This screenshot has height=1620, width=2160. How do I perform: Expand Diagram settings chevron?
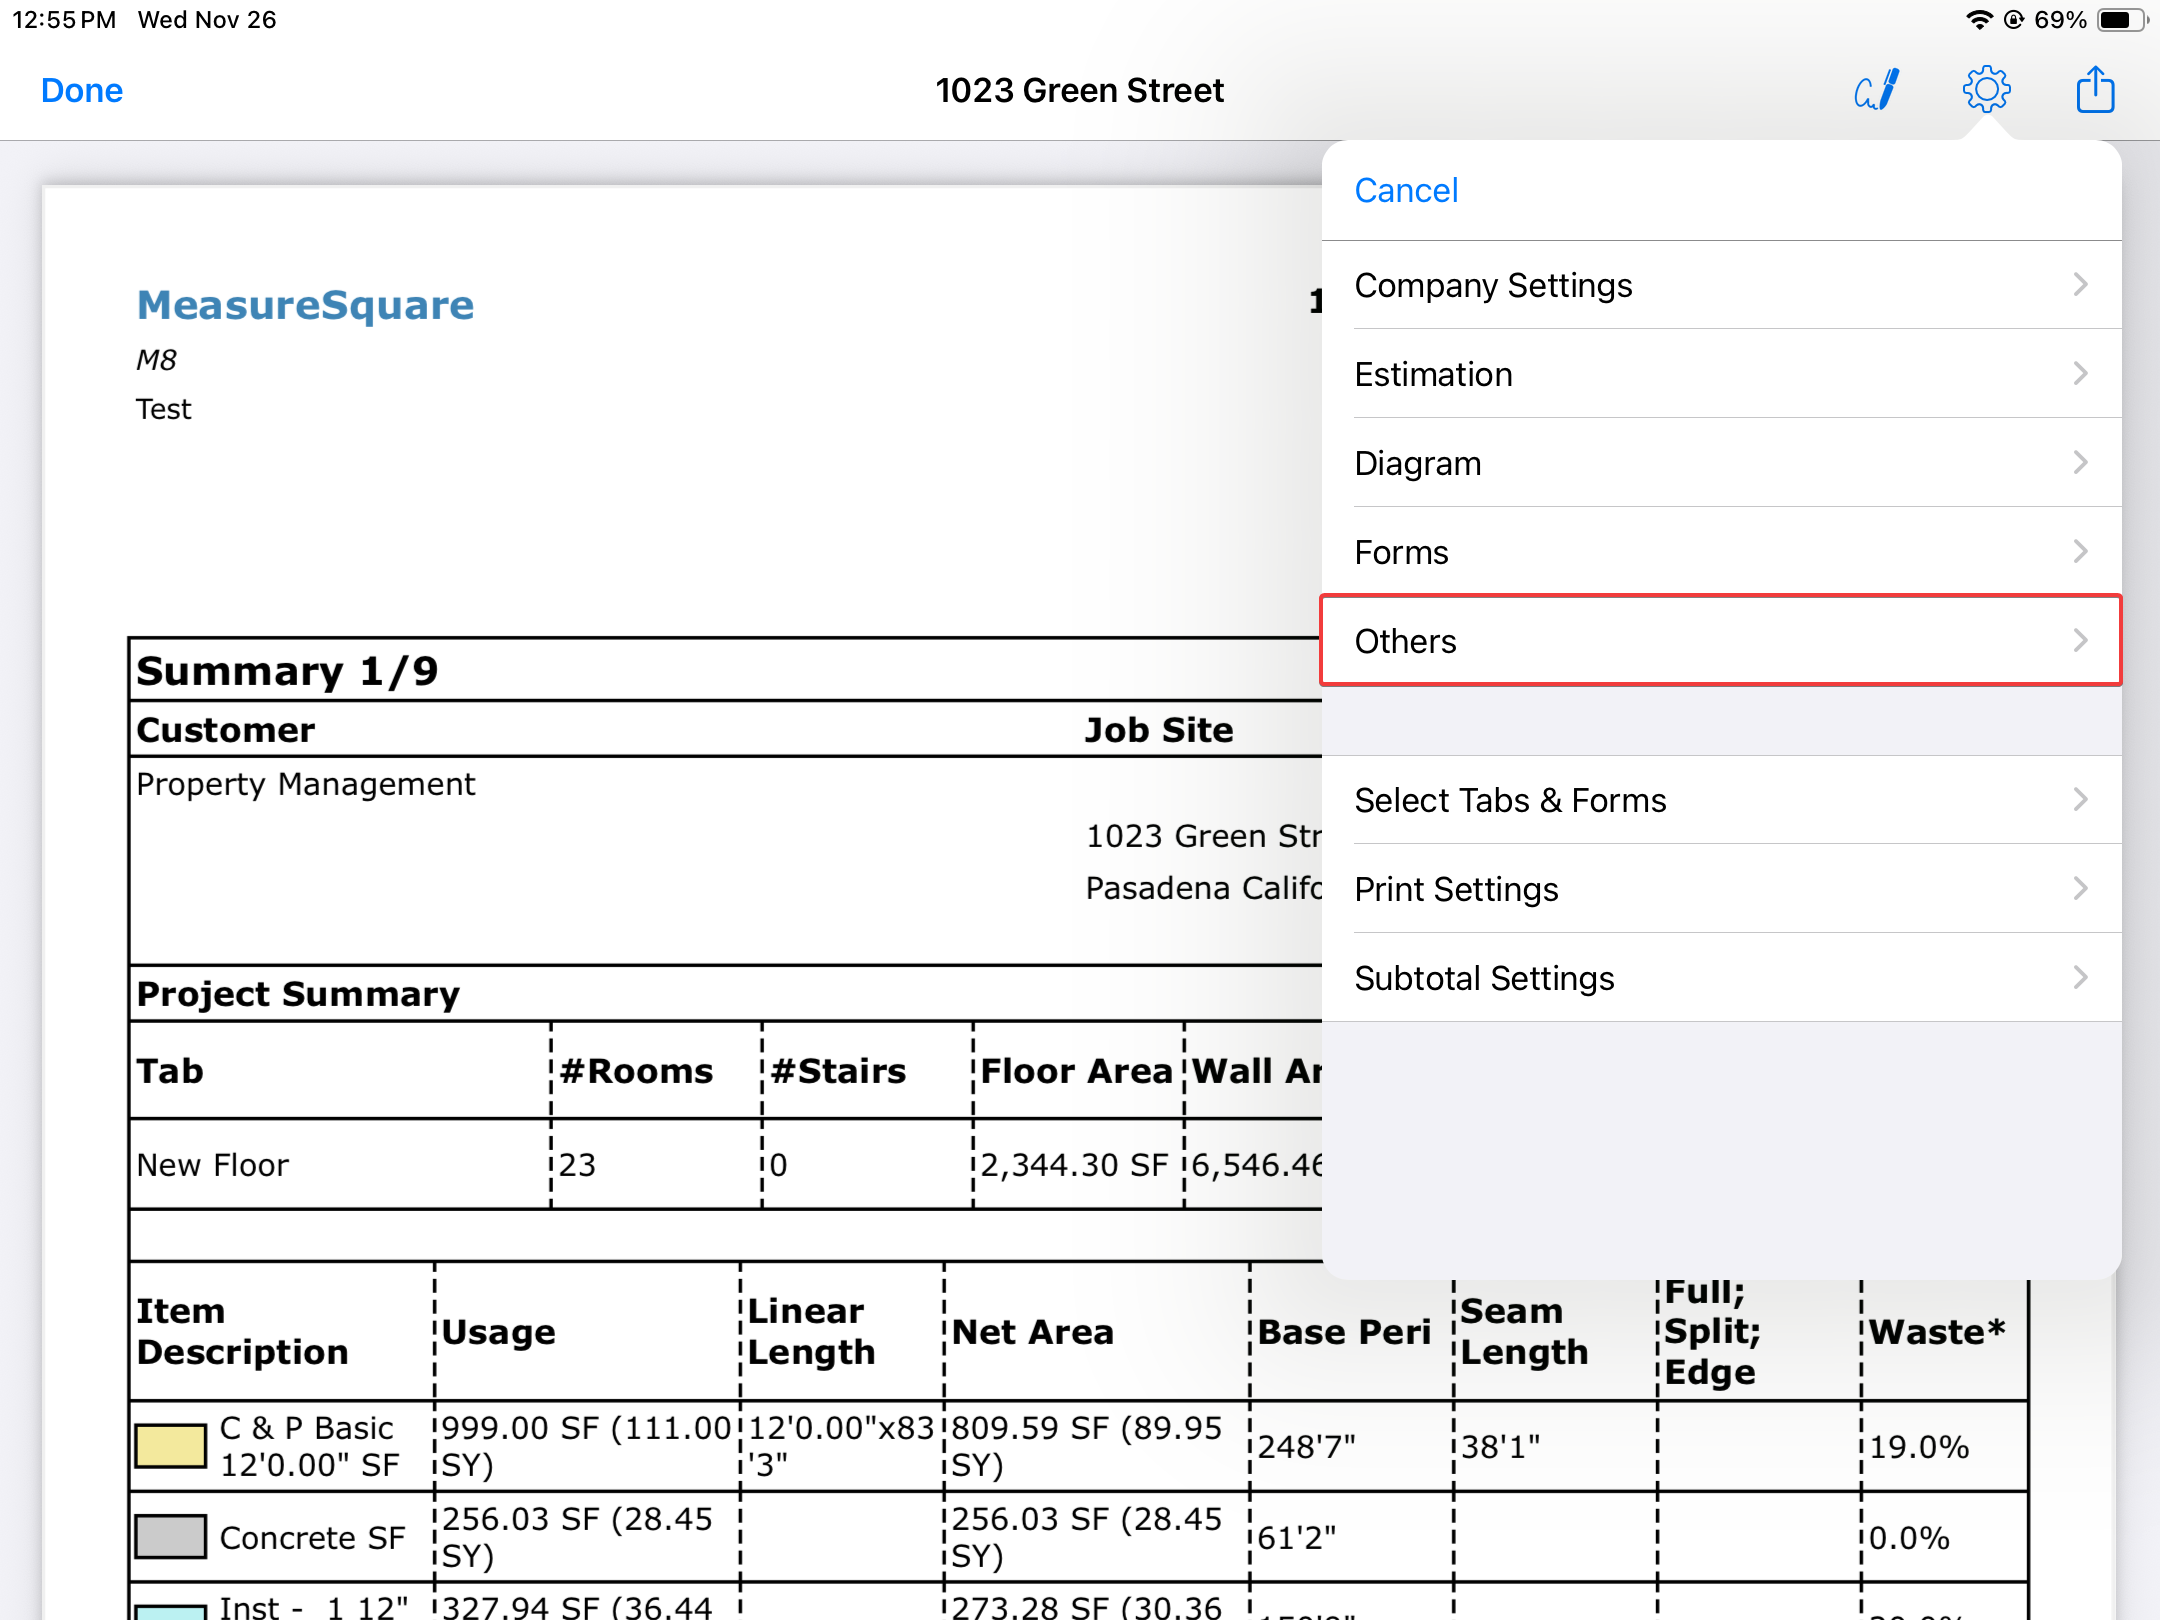2080,463
